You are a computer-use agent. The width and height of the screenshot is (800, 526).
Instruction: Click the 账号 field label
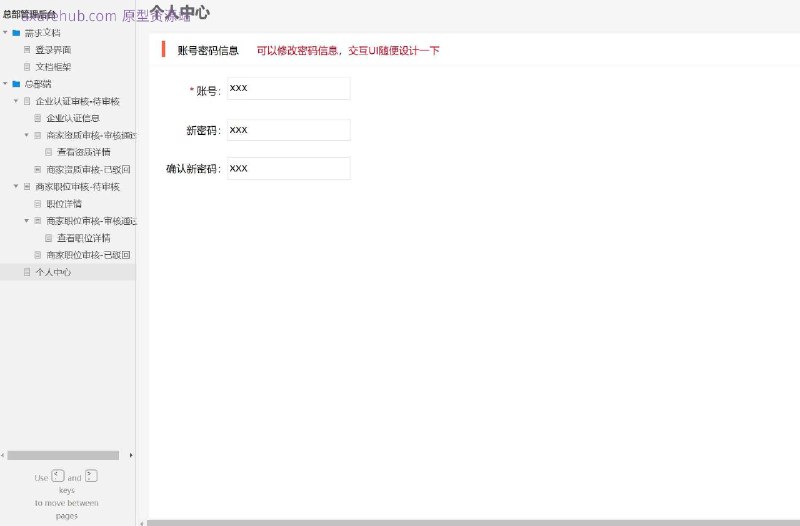pyautogui.click(x=208, y=91)
